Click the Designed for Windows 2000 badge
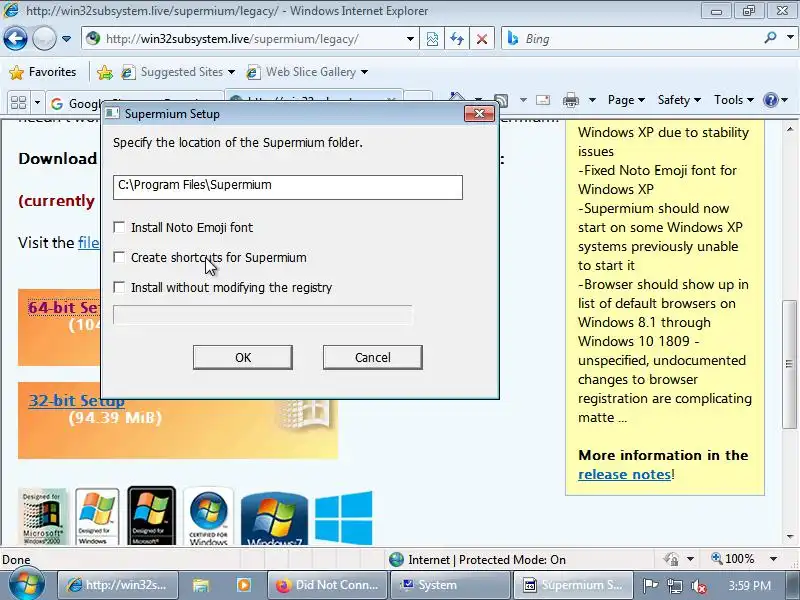This screenshot has width=800, height=600. tap(43, 517)
